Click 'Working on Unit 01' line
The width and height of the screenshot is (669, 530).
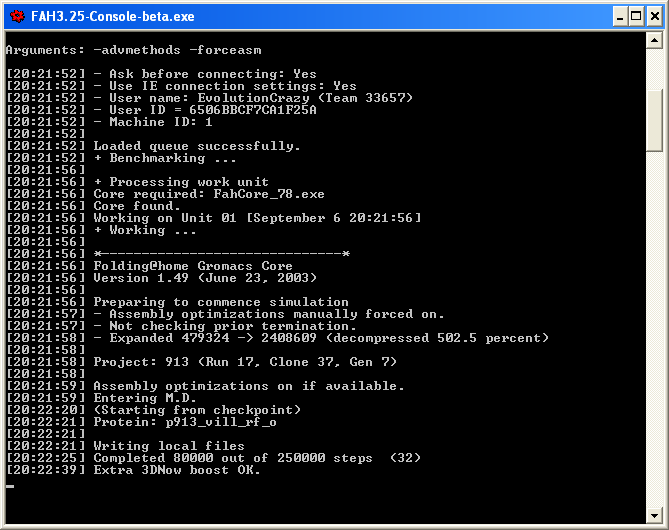[x=214, y=218]
